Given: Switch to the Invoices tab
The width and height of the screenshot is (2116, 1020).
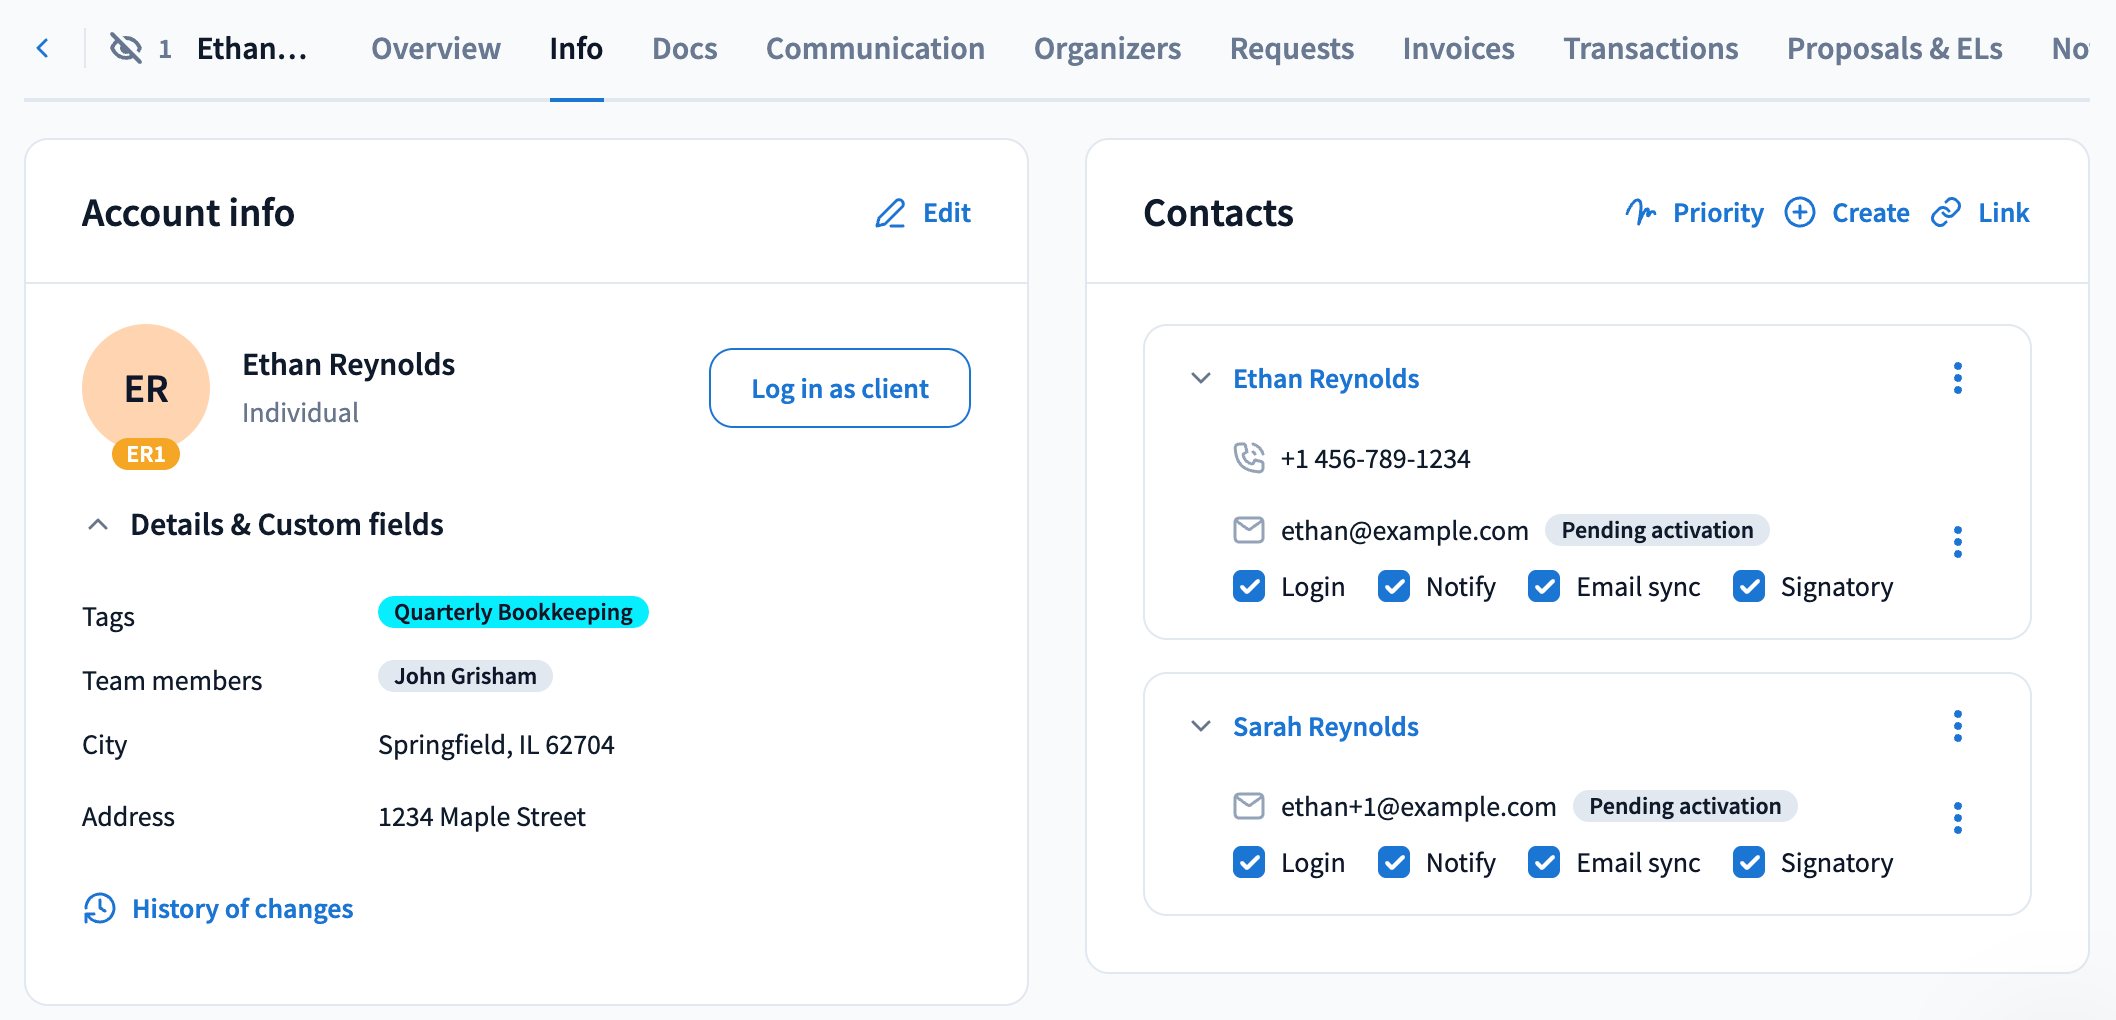Looking at the screenshot, I should pyautogui.click(x=1458, y=49).
